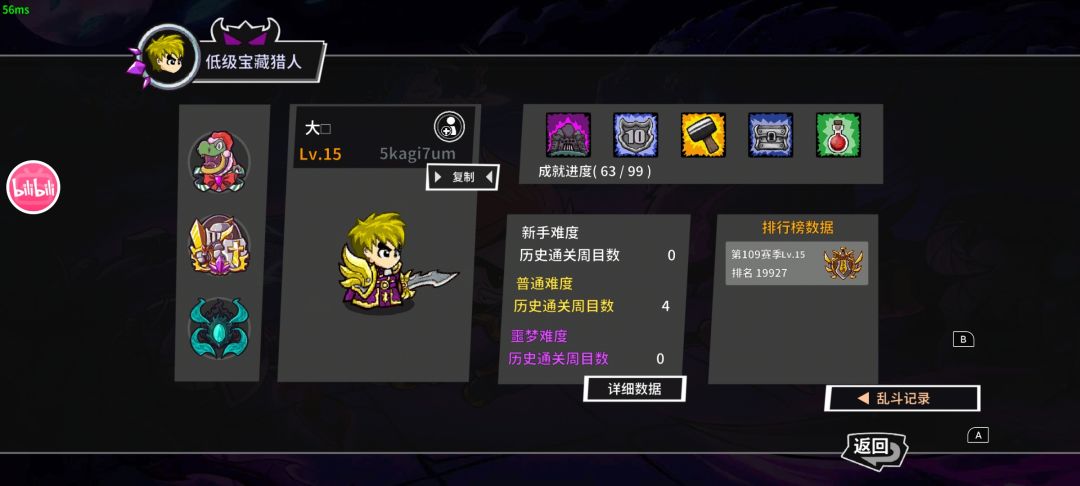This screenshot has width=1080, height=486.
Task: Open 详细数据 detailed data
Action: click(x=634, y=389)
